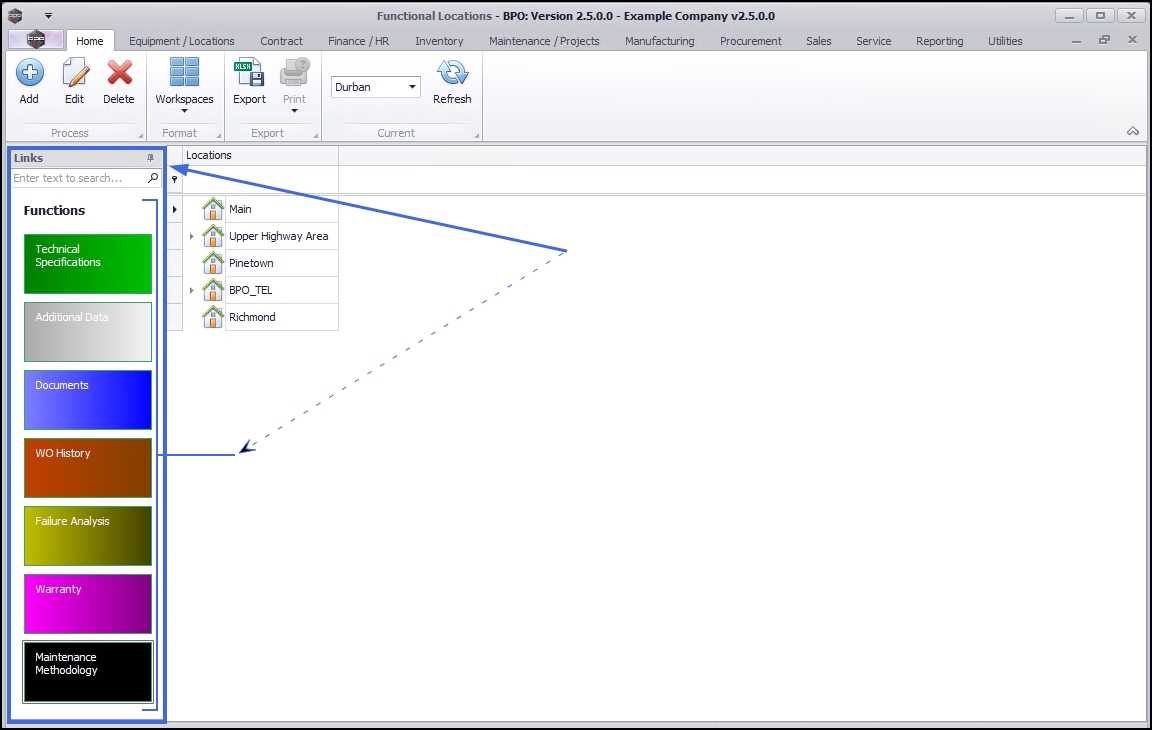Click the house icon beside Pinetown
Viewport: 1152px width, 730px height.
point(213,263)
